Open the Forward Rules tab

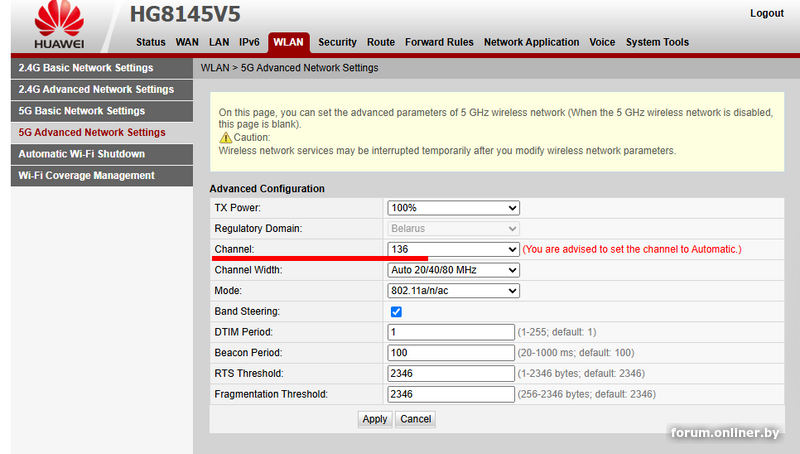(x=439, y=42)
